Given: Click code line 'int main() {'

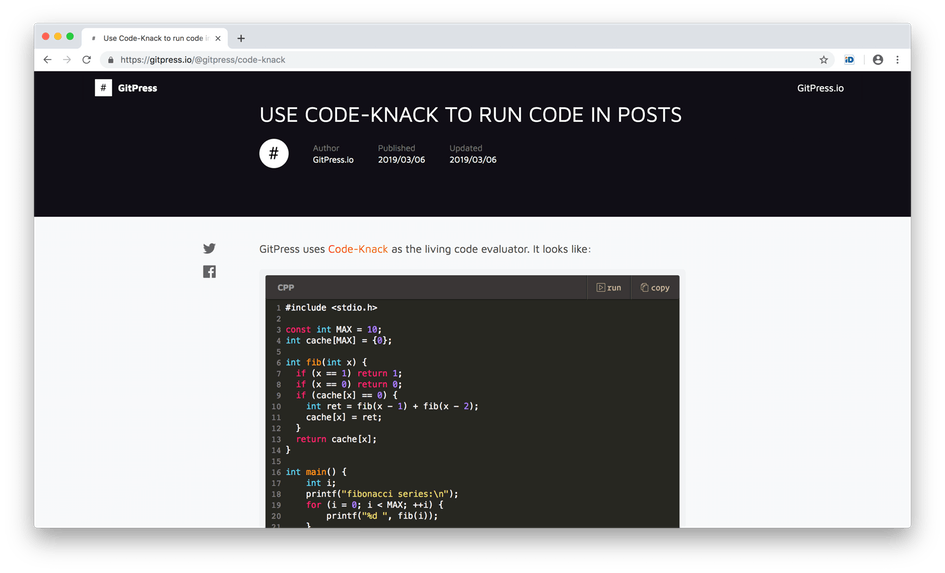Looking at the screenshot, I should (316, 472).
